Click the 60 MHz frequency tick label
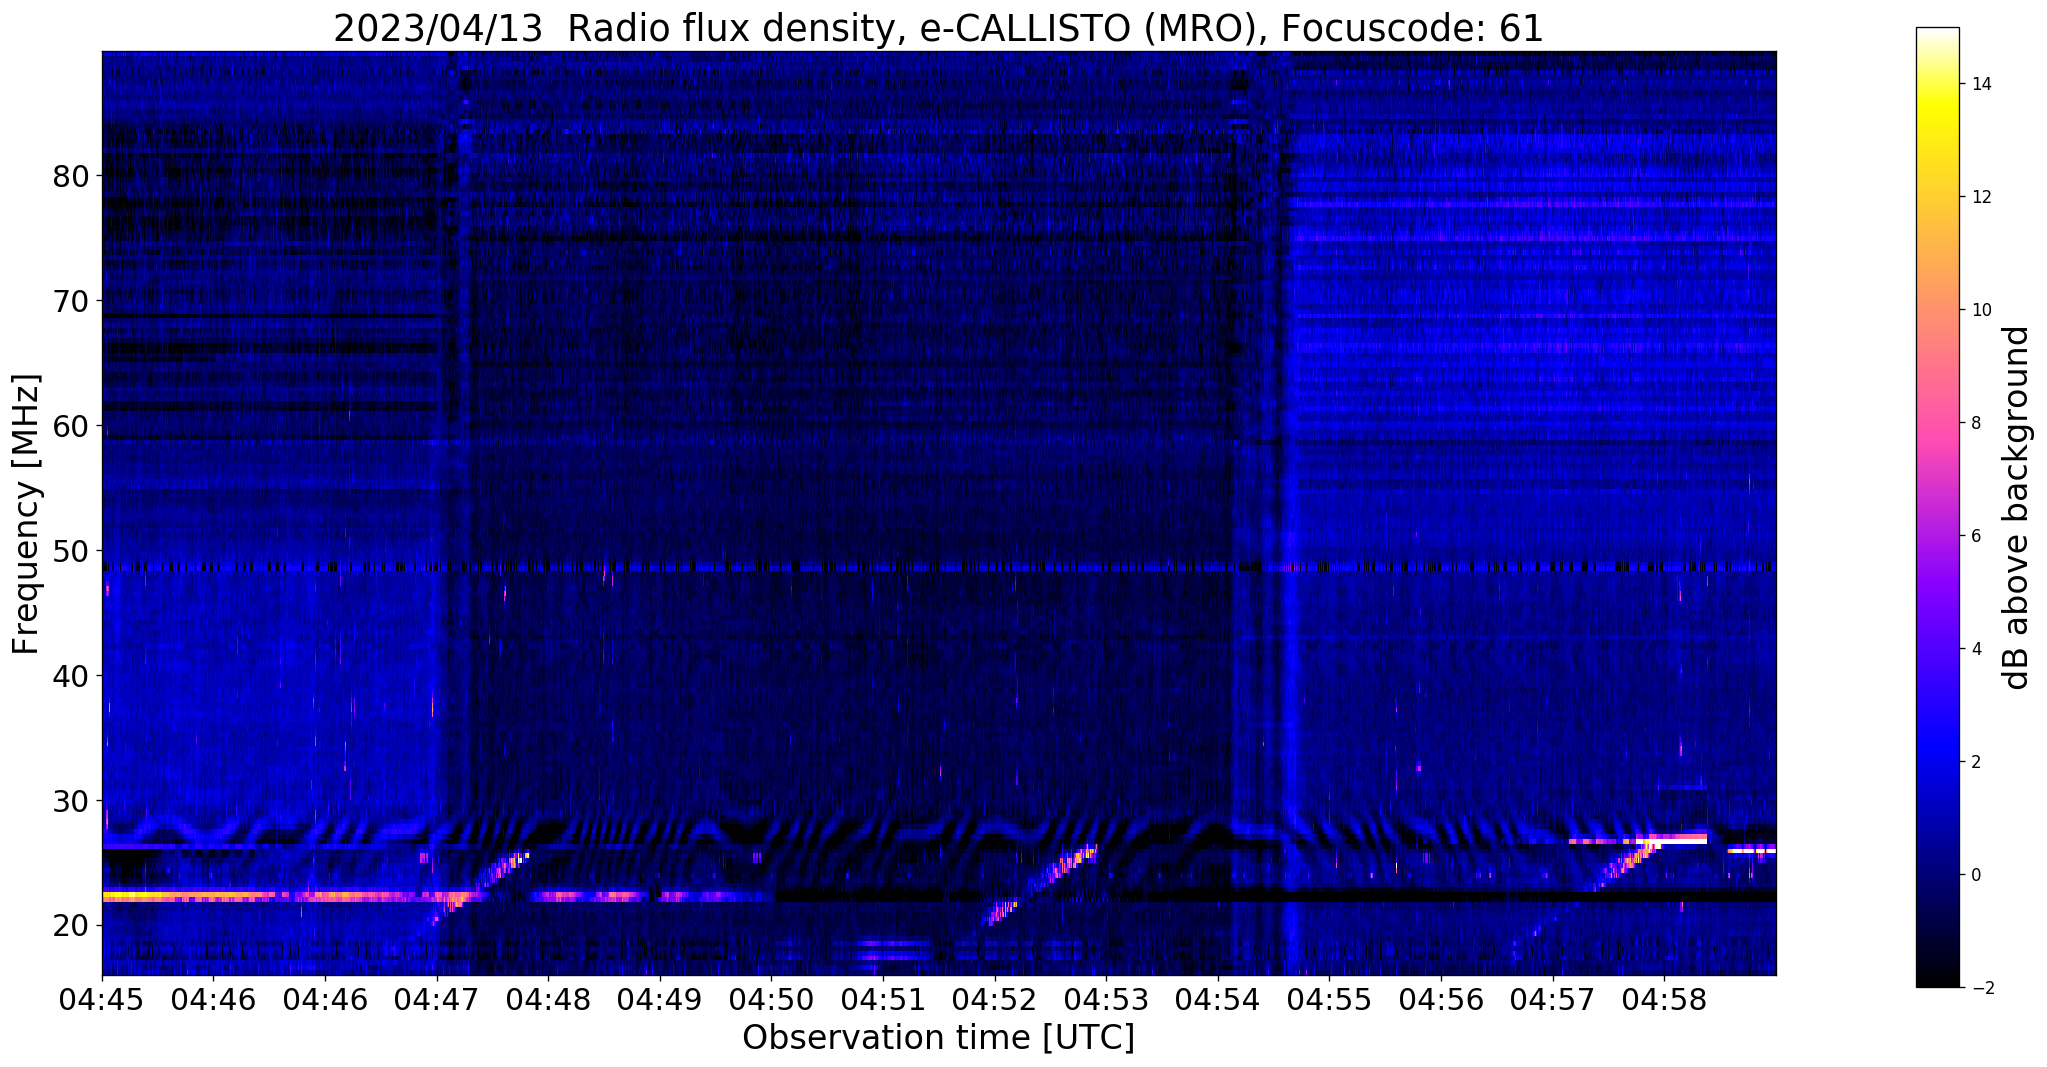The image size is (2047, 1067). point(71,426)
